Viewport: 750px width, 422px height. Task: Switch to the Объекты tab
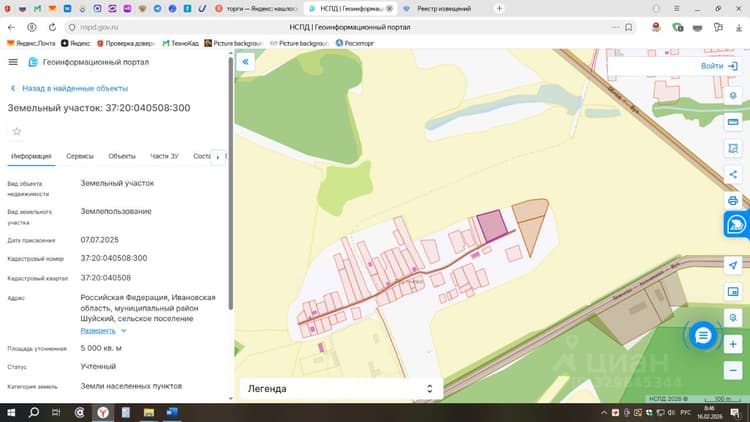(122, 156)
